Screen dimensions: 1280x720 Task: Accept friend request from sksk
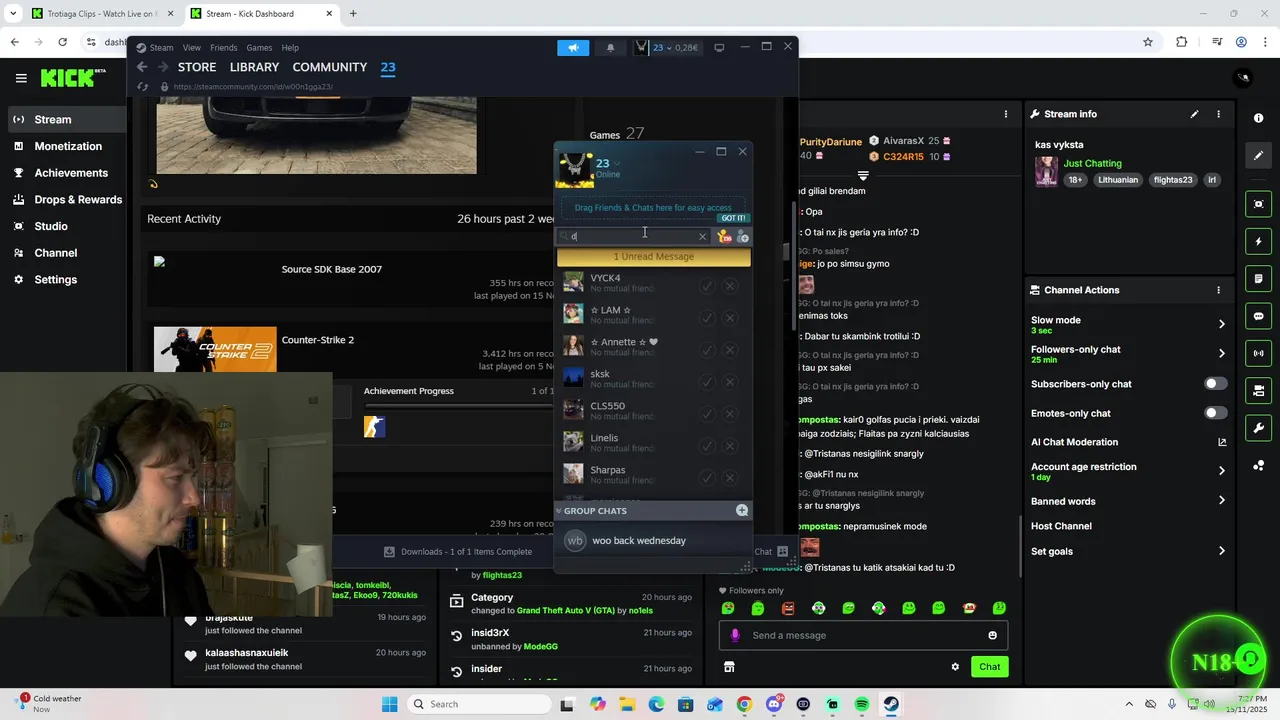click(707, 382)
